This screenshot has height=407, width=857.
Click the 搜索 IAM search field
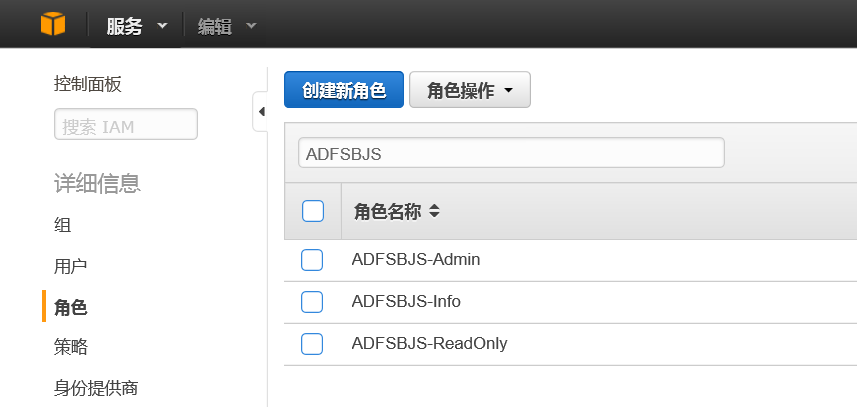coord(125,126)
